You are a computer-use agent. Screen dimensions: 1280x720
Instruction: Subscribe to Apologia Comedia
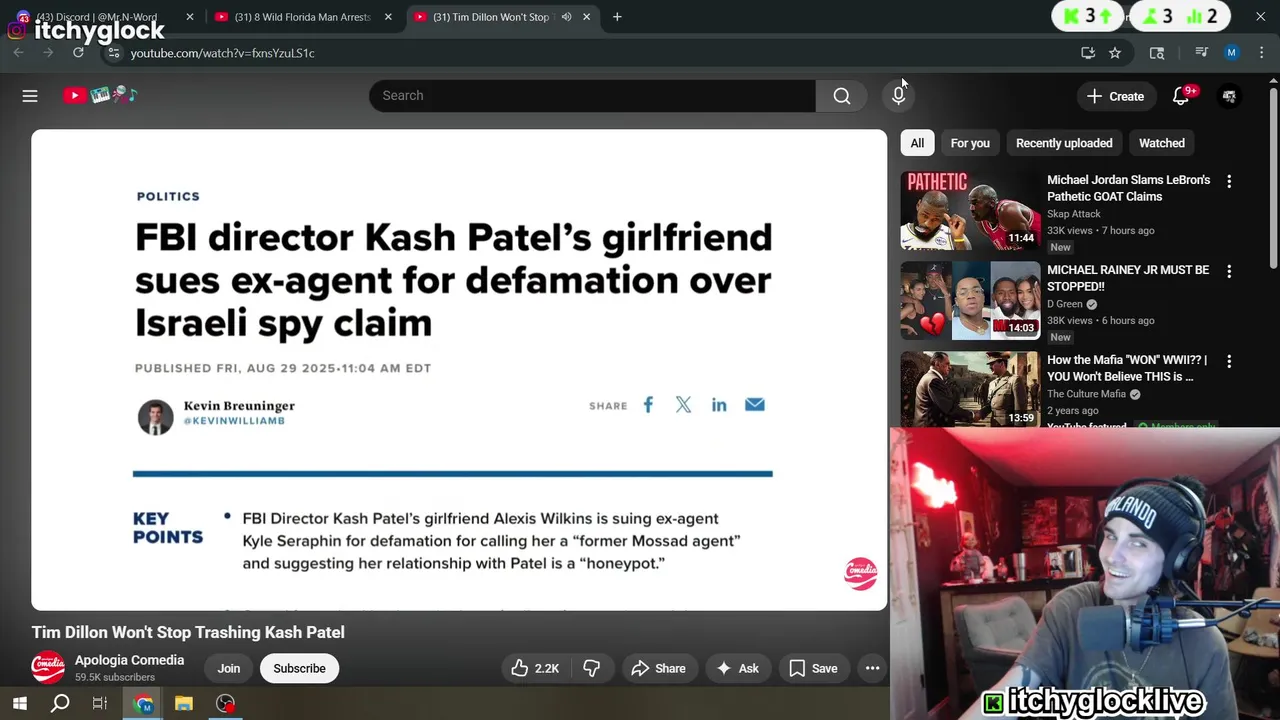pyautogui.click(x=299, y=668)
